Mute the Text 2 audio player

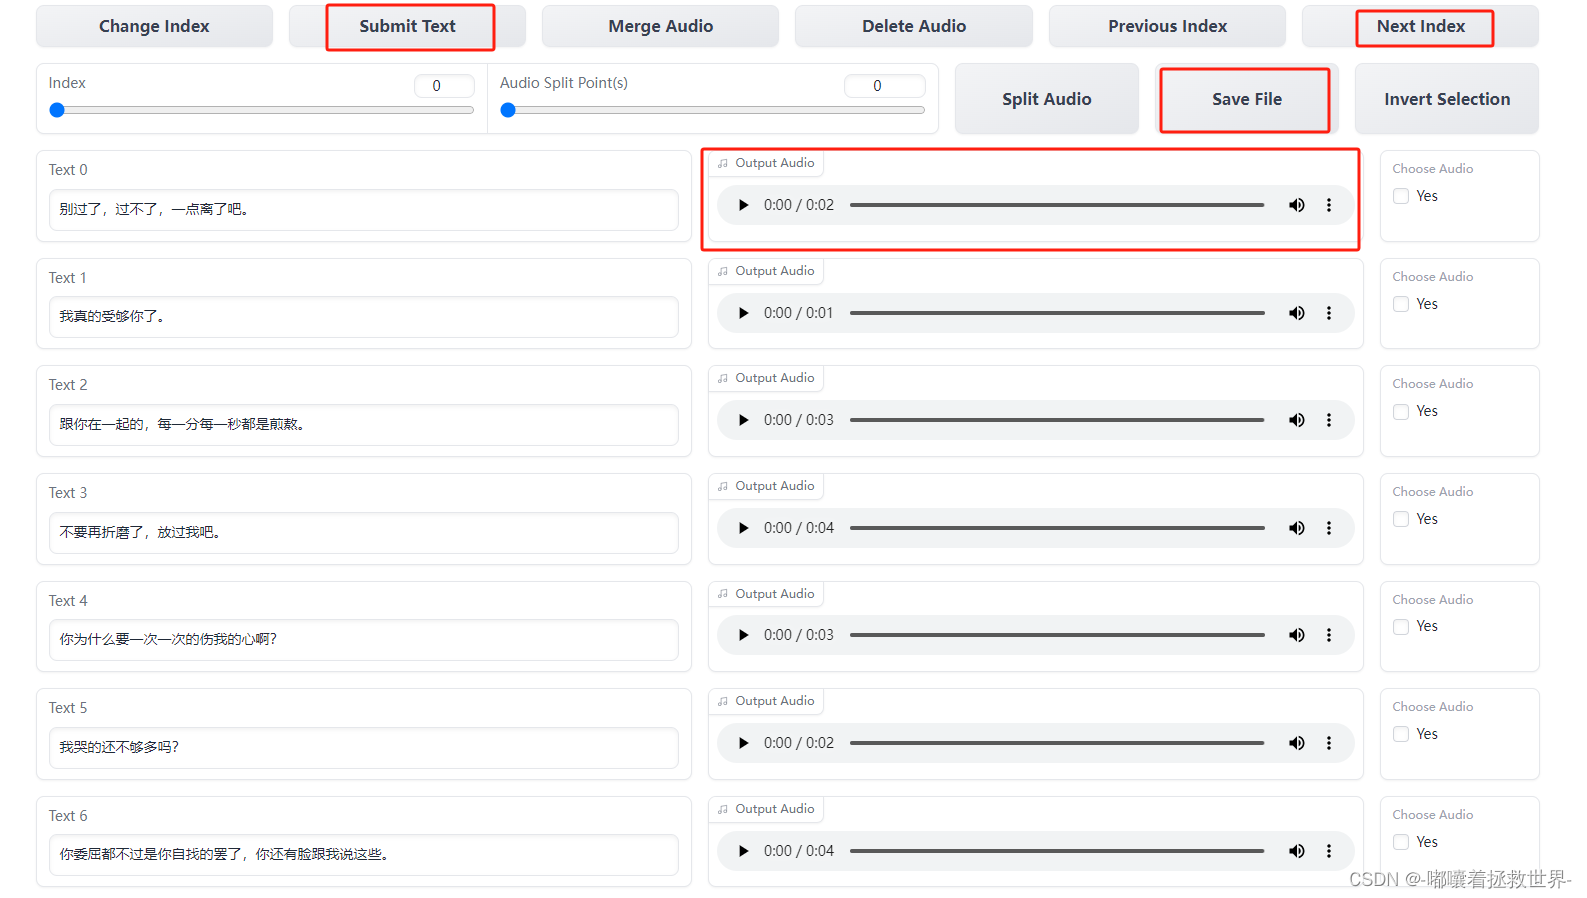click(1297, 420)
